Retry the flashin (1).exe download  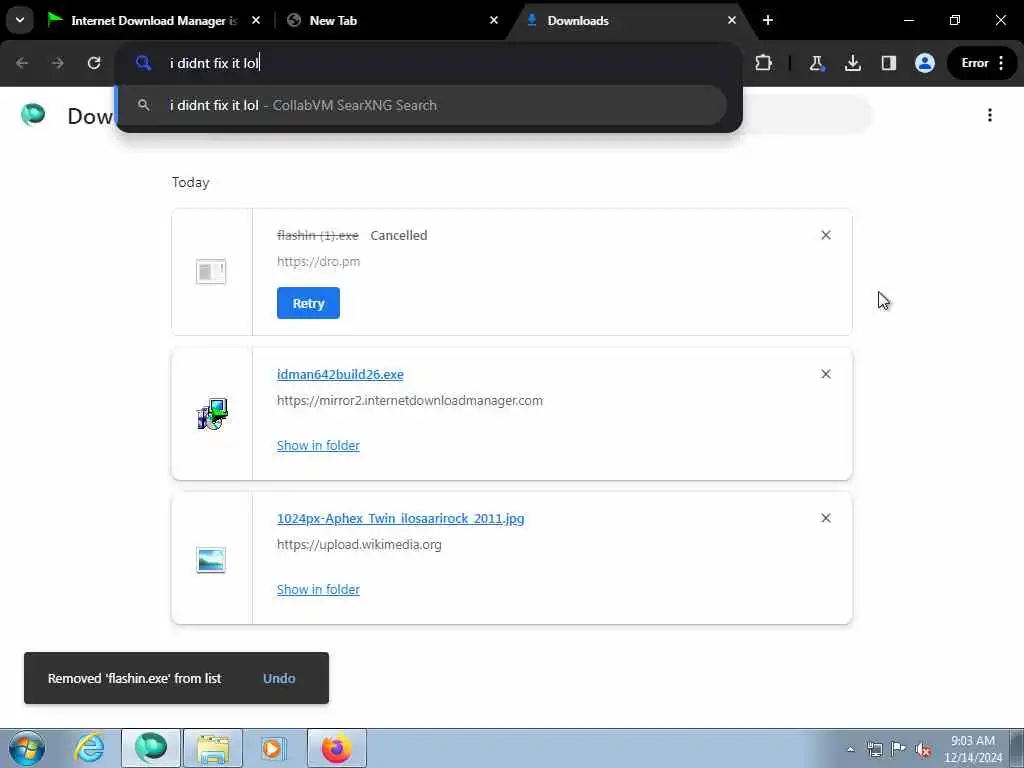[x=308, y=303]
